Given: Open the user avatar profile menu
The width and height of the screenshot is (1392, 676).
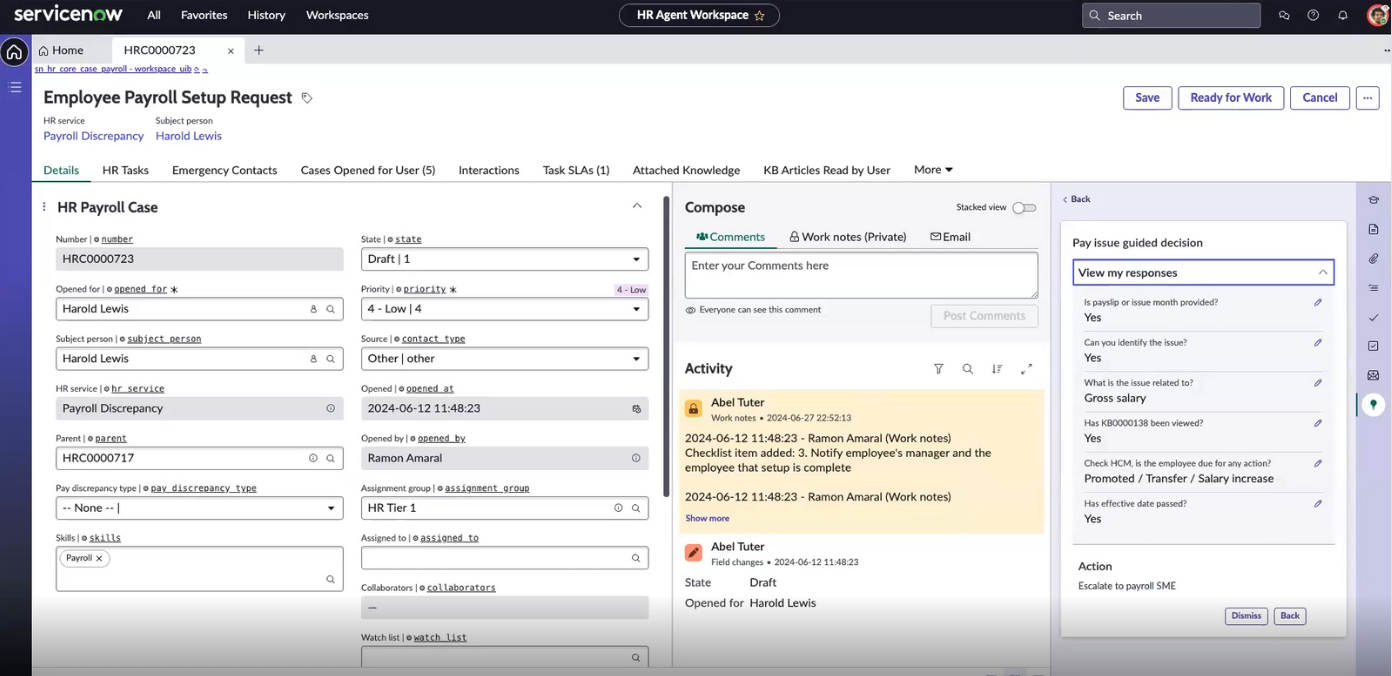Looking at the screenshot, I should click(x=1377, y=15).
